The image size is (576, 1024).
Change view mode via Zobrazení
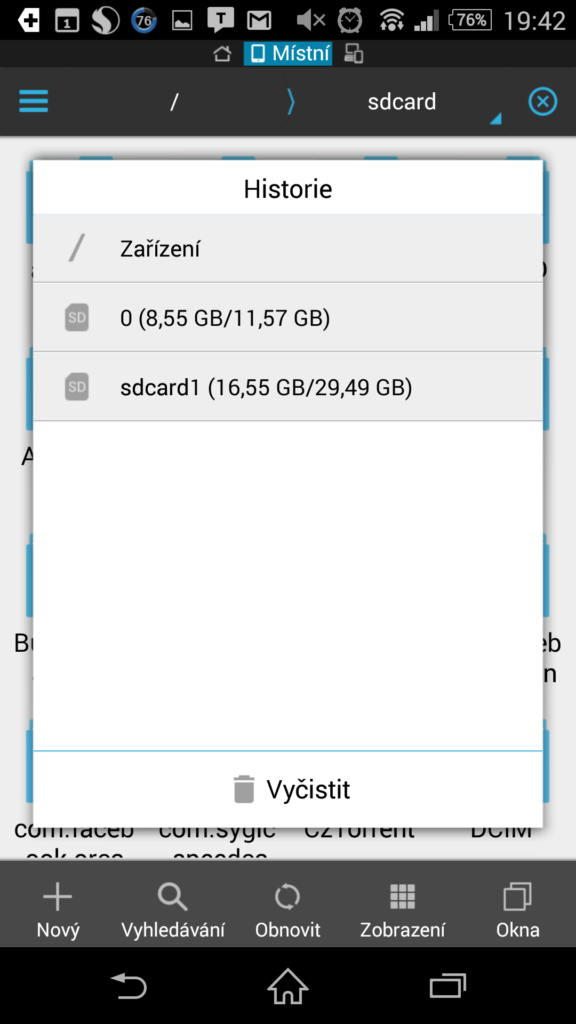click(402, 910)
